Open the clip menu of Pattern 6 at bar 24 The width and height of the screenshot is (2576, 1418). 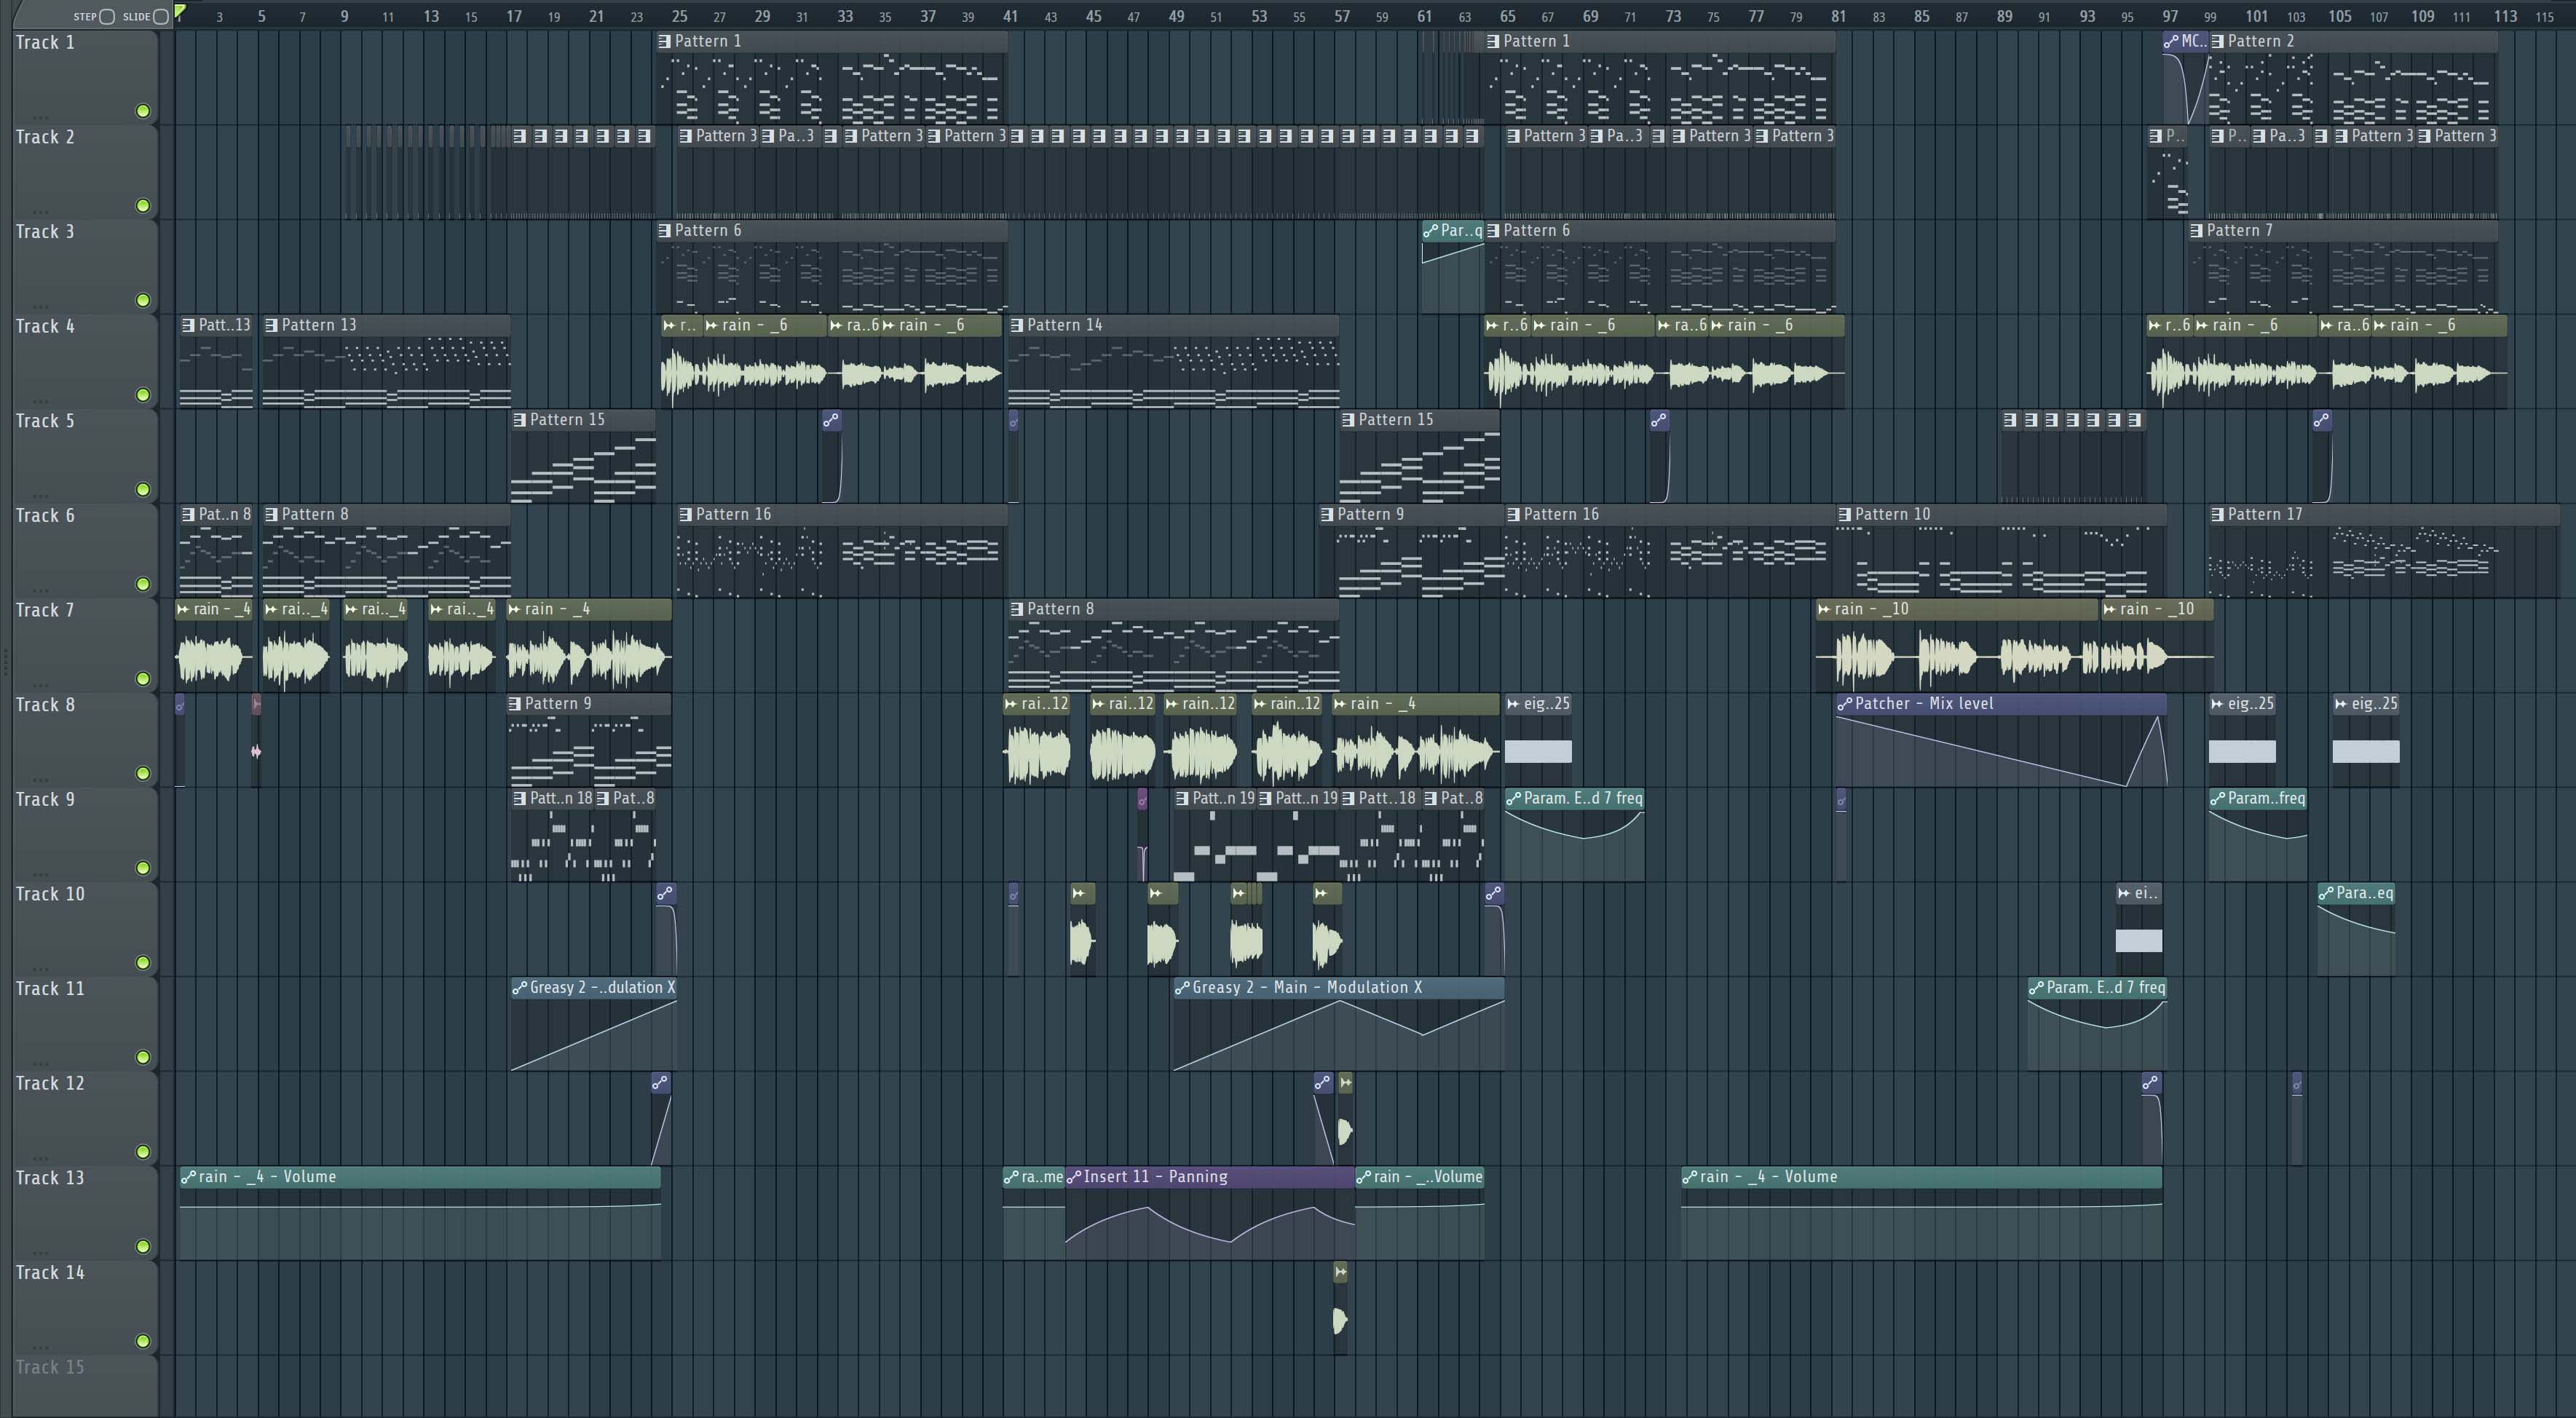point(665,230)
